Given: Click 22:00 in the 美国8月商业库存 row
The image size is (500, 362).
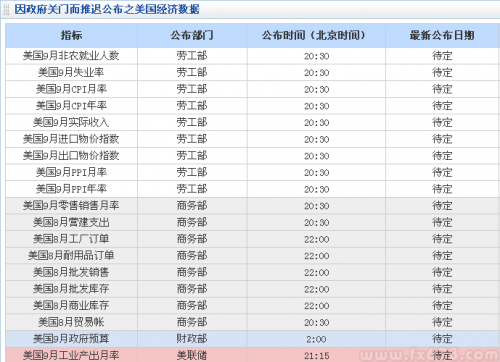Looking at the screenshot, I should click(x=316, y=306).
